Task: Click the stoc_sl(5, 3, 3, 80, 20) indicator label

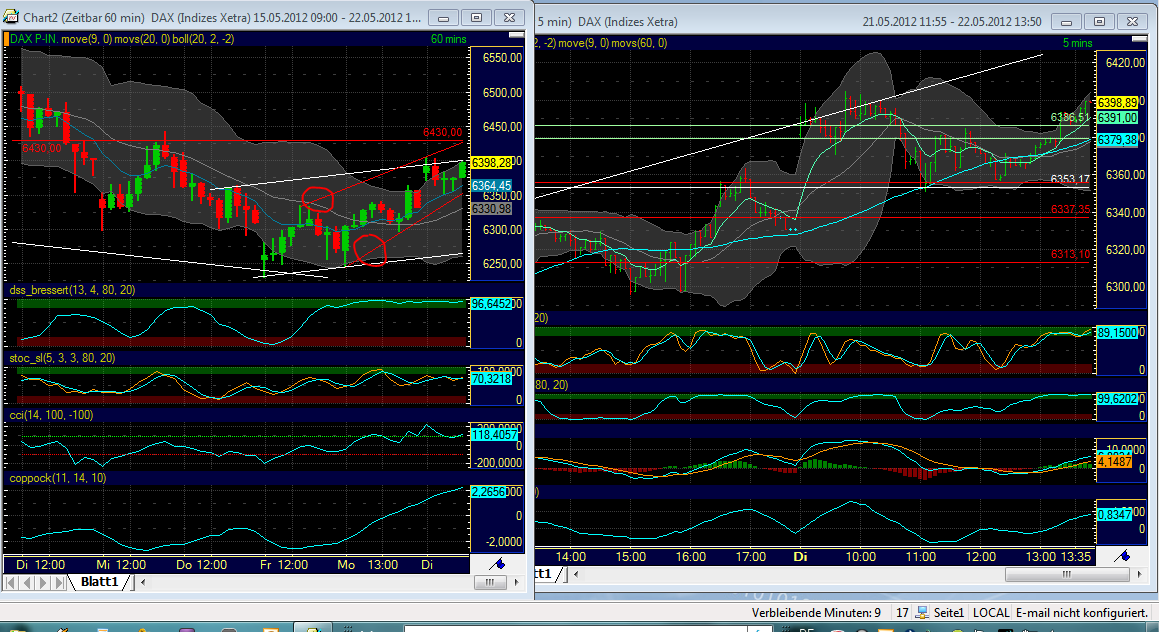Action: [x=62, y=358]
